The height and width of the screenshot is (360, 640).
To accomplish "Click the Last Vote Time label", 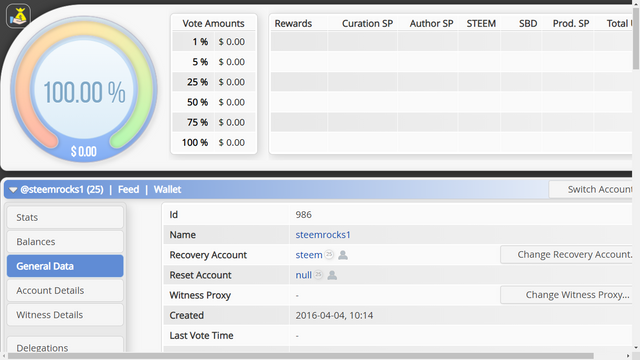I will [201, 336].
